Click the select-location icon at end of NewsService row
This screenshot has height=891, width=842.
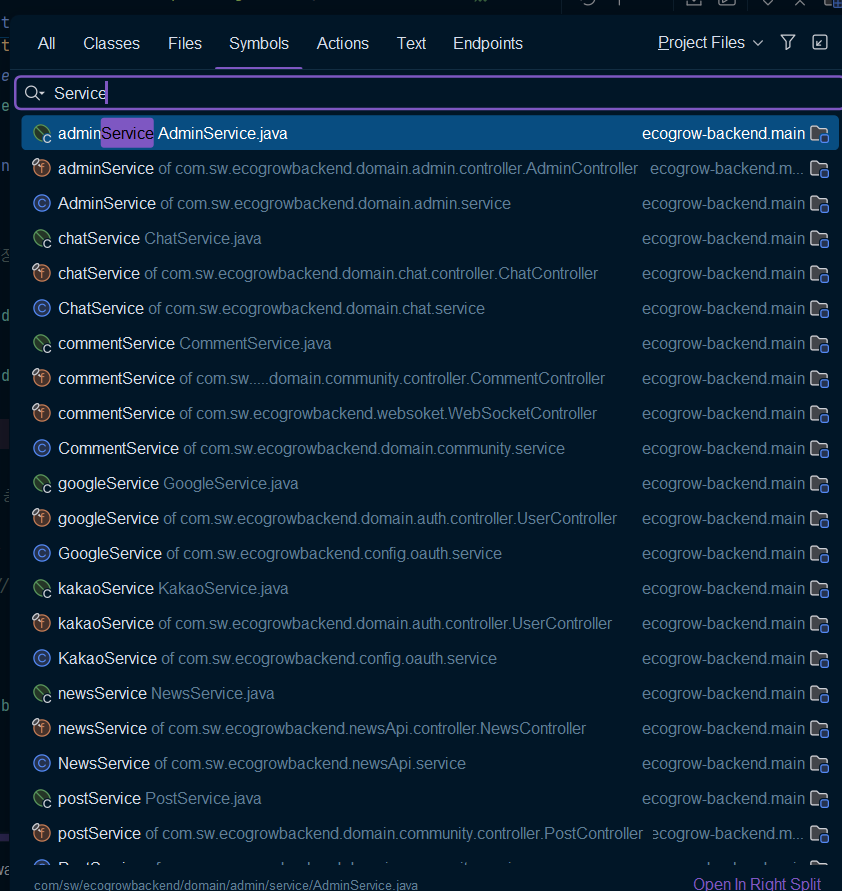820,763
